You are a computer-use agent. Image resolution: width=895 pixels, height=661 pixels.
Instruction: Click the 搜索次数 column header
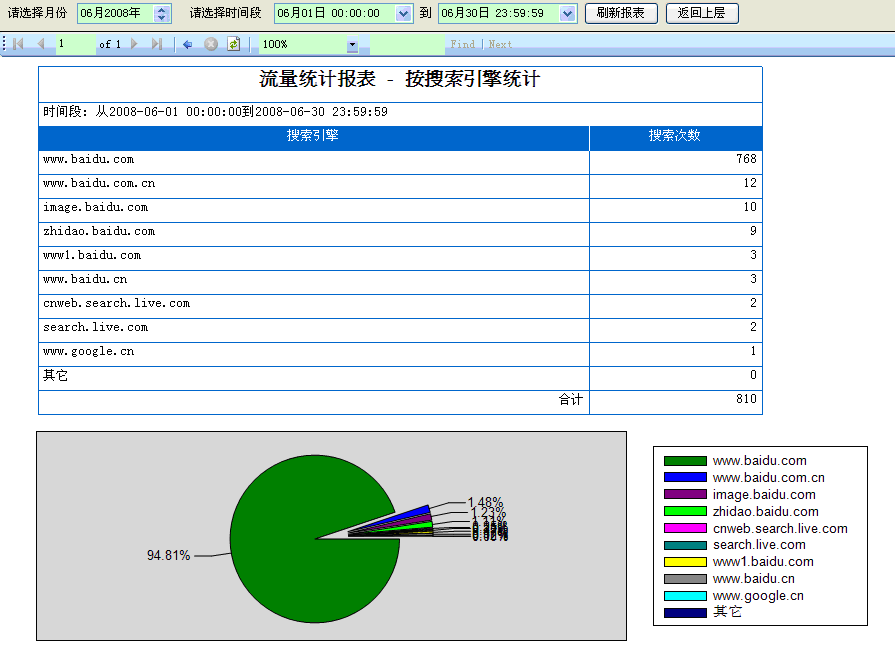tap(675, 137)
